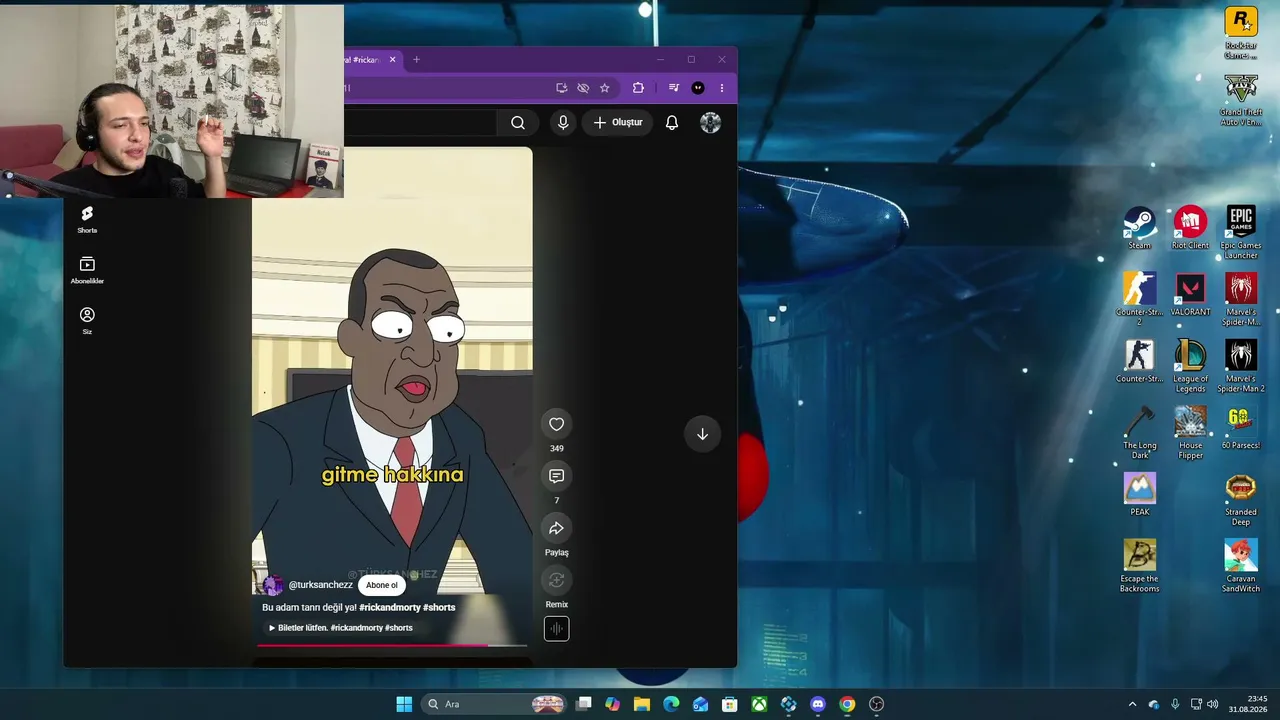The width and height of the screenshot is (1280, 720).
Task: Switch to Chrome on taskbar
Action: click(x=847, y=704)
